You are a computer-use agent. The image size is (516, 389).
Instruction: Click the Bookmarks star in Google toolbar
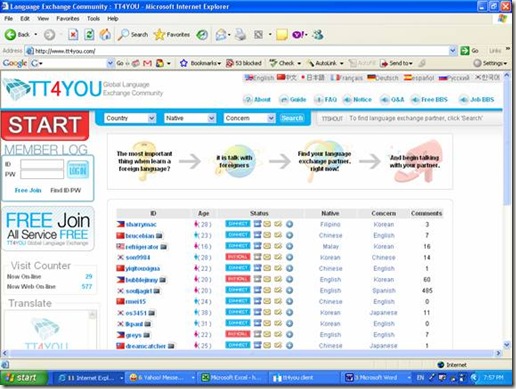click(x=184, y=63)
